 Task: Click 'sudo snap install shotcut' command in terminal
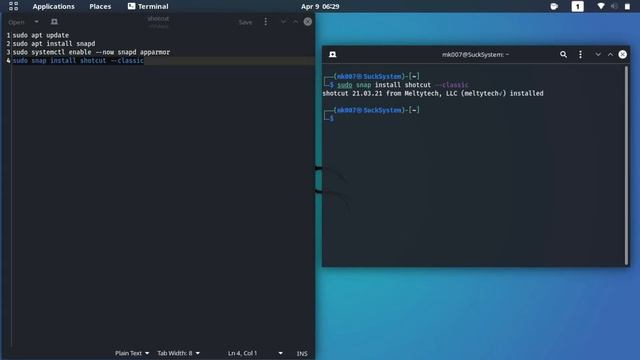click(x=402, y=85)
